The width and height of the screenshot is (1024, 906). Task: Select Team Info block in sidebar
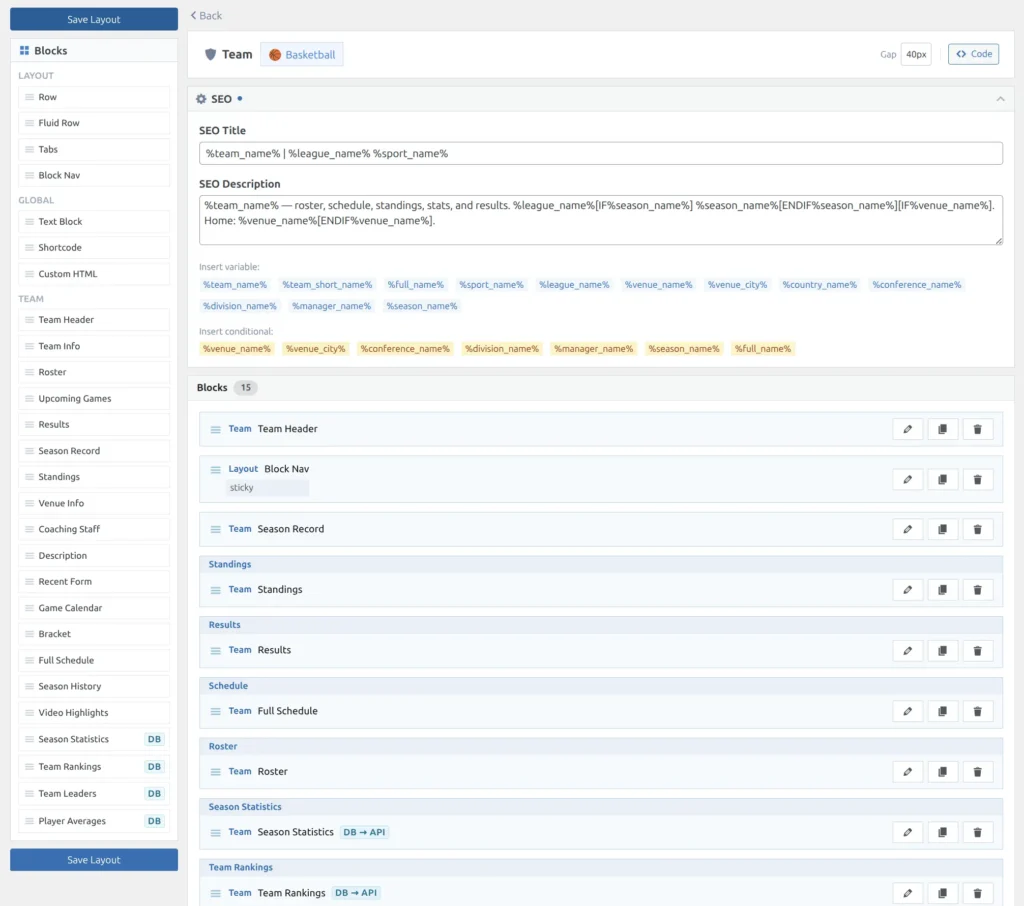point(94,346)
